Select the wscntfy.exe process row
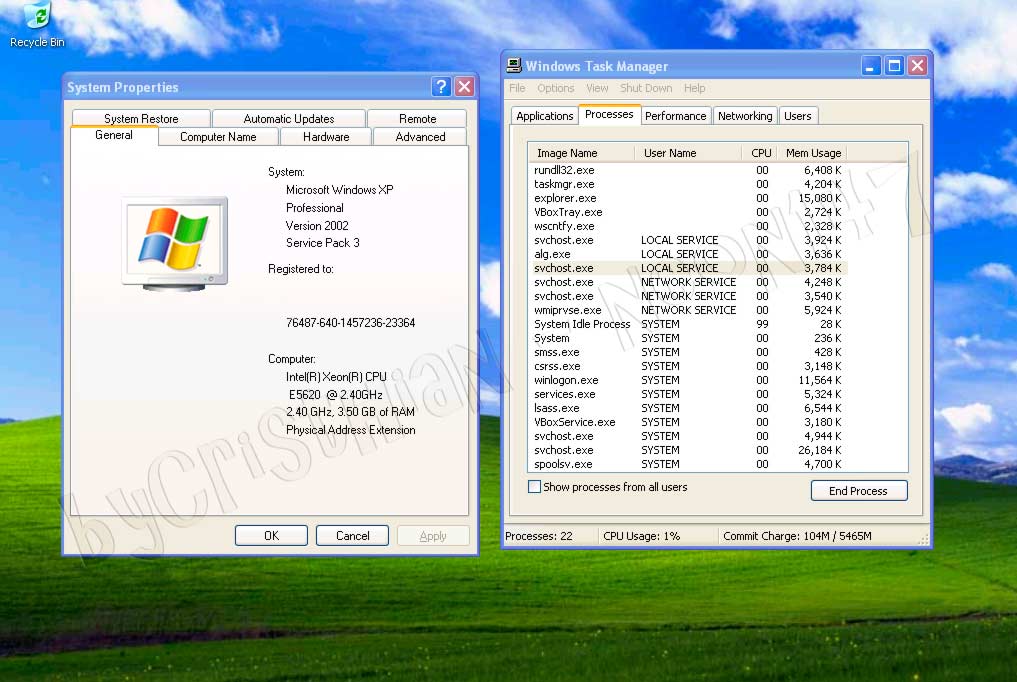The image size is (1017, 682). tap(688, 226)
